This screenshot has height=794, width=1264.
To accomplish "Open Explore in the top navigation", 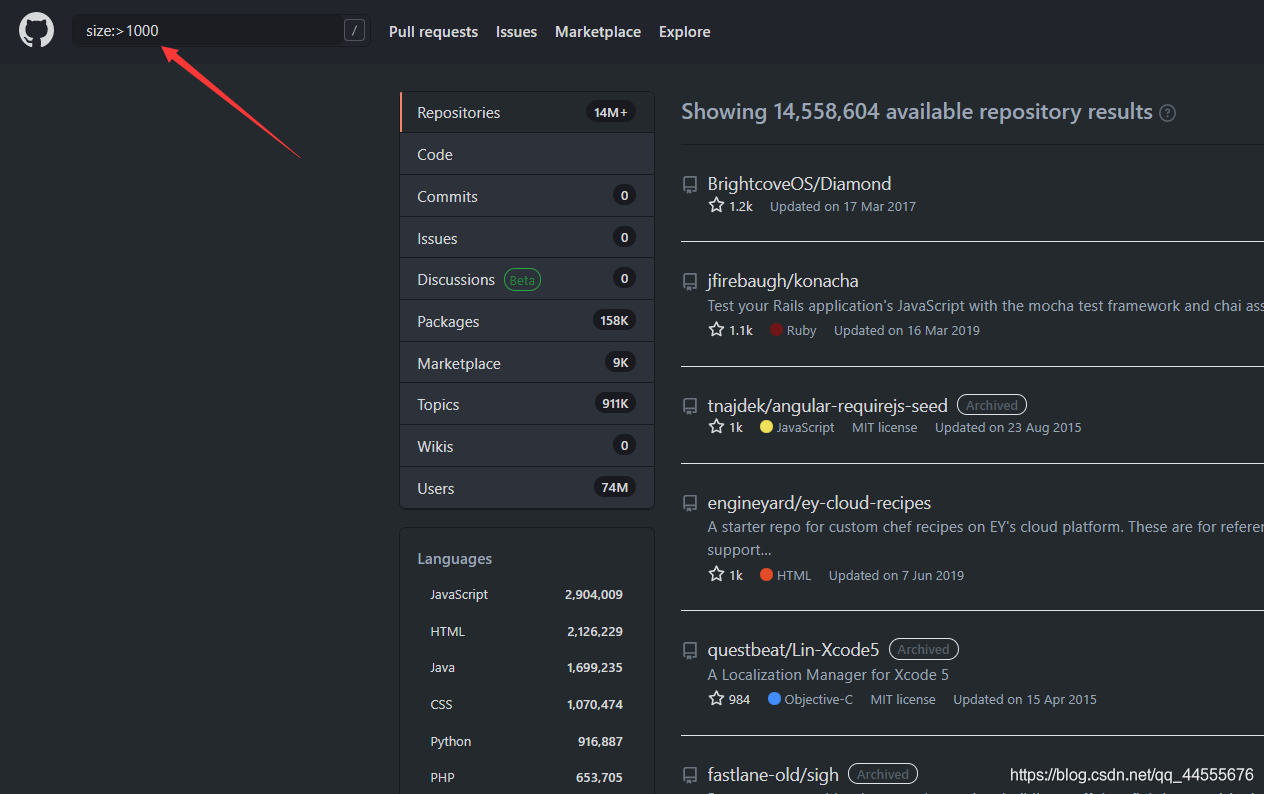I will (x=685, y=32).
